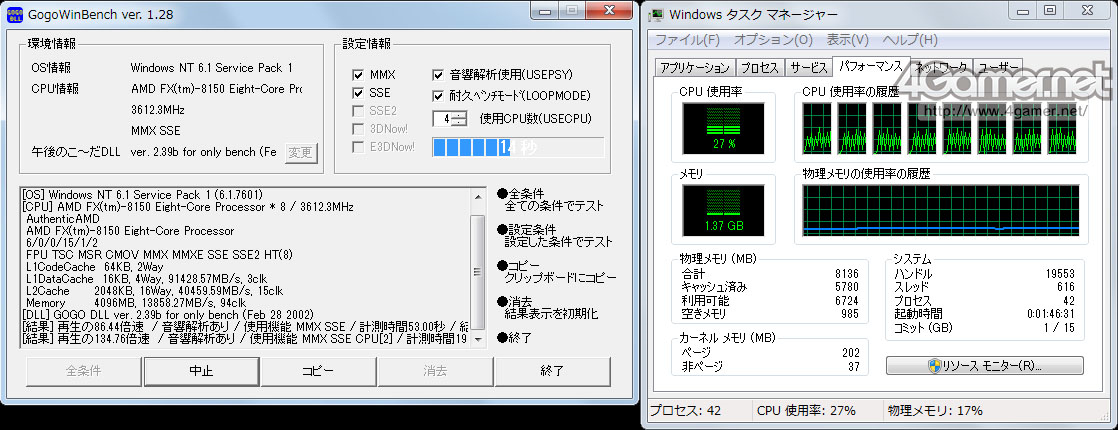The height and width of the screenshot is (430, 1118).
Task: Click the disabled 全条件 button
Action: (x=83, y=371)
